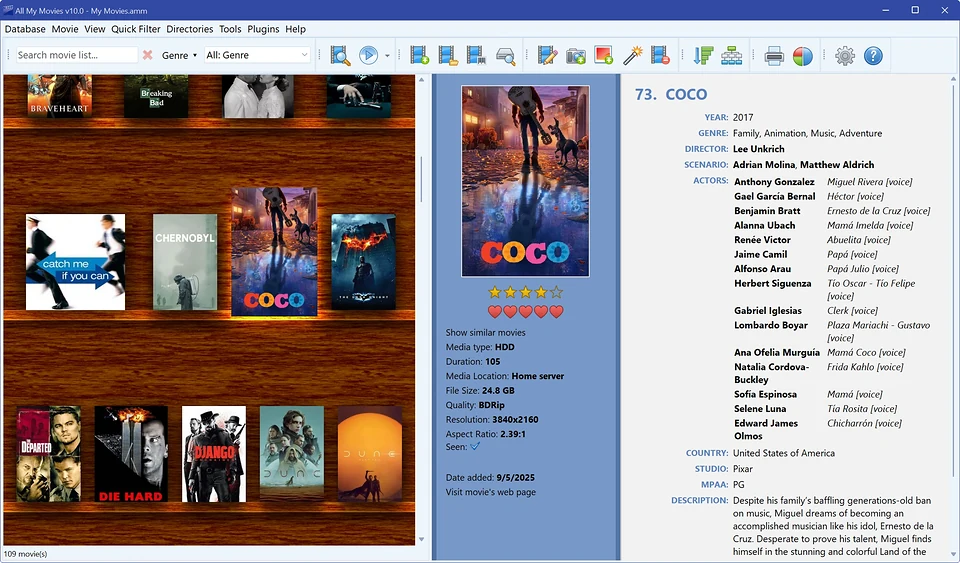Open the Help menu
This screenshot has height=563, width=960.
pyautogui.click(x=295, y=29)
